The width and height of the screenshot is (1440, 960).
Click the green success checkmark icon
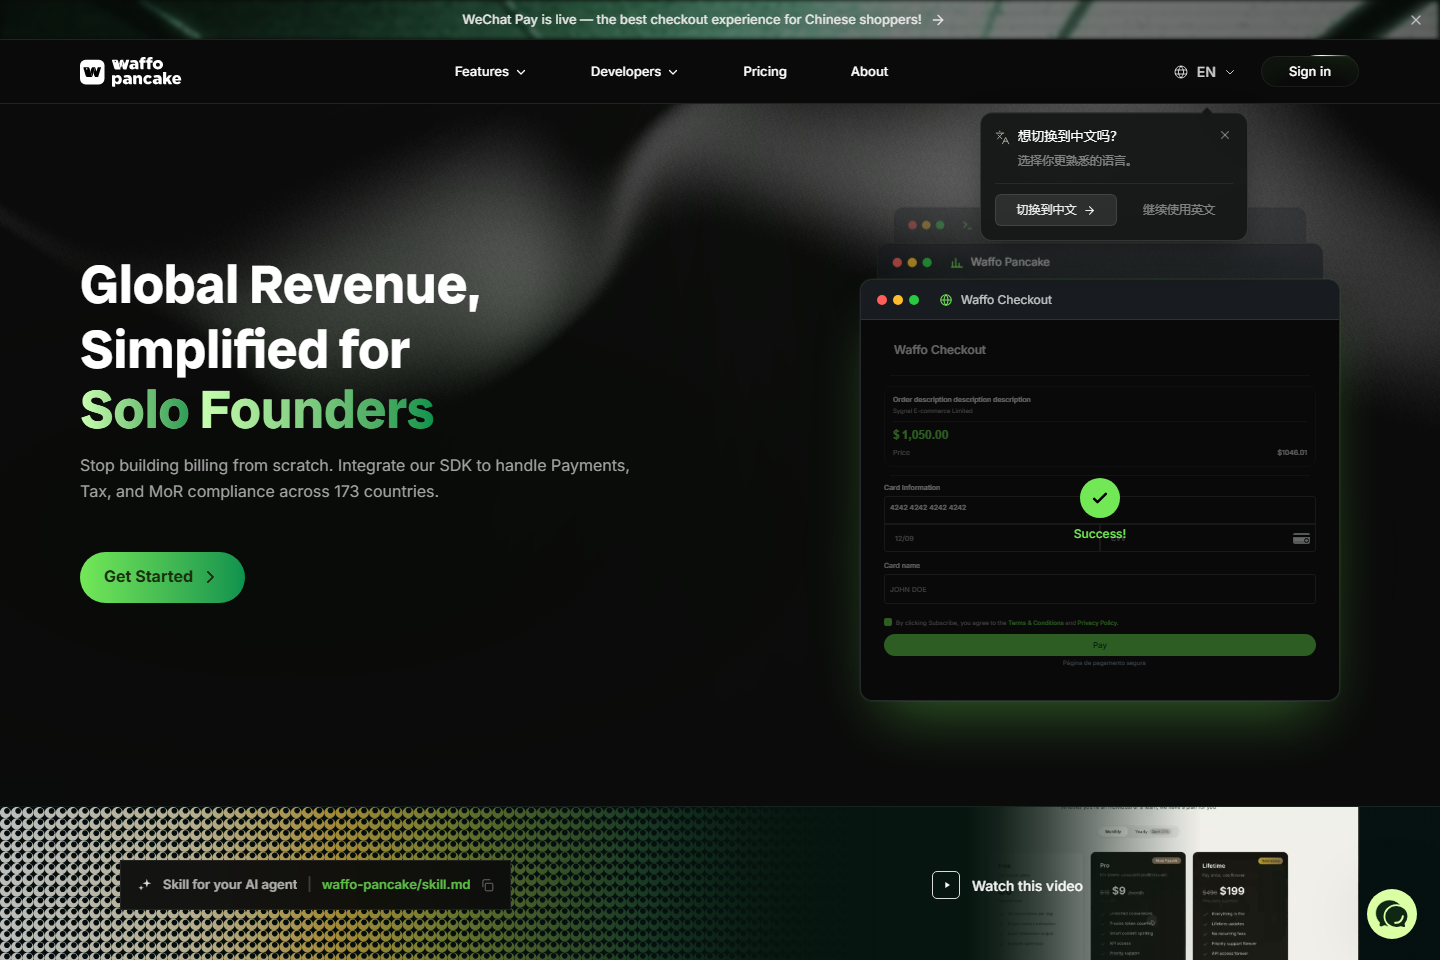coord(1100,498)
